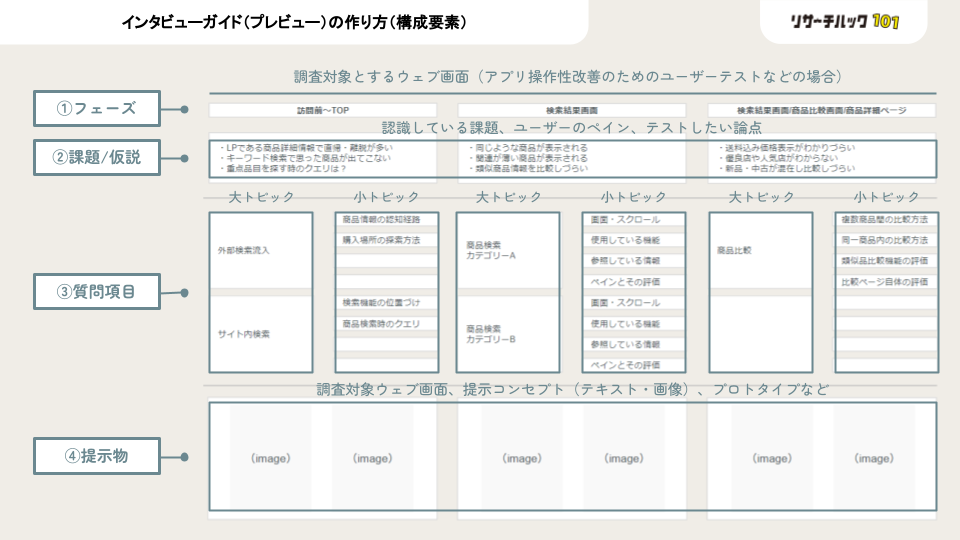Click the リサーチハック101 logo
Screen dimensions: 960x540
pos(844,21)
